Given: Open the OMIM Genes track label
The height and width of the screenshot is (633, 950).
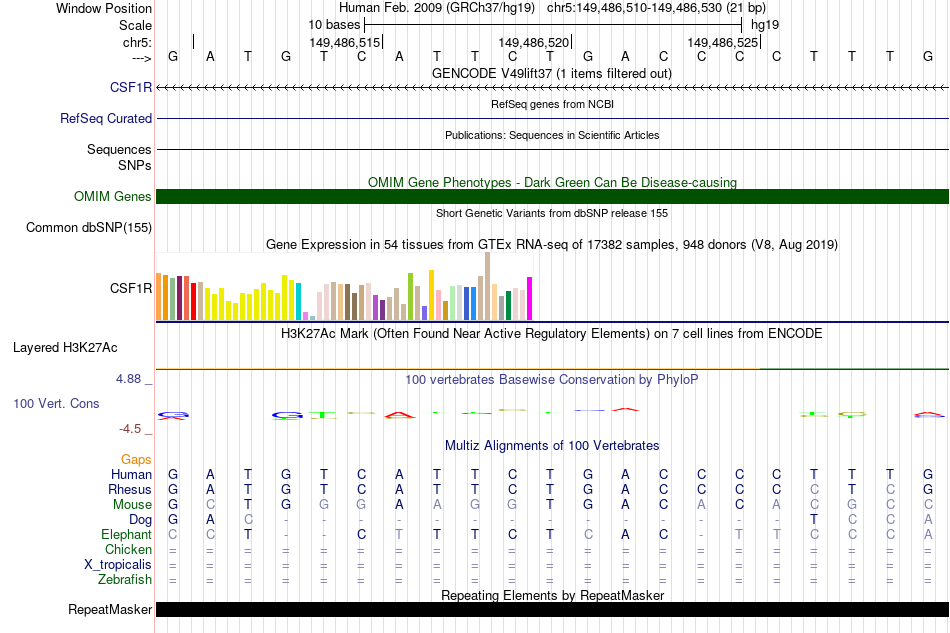Looking at the screenshot, I should (113, 196).
